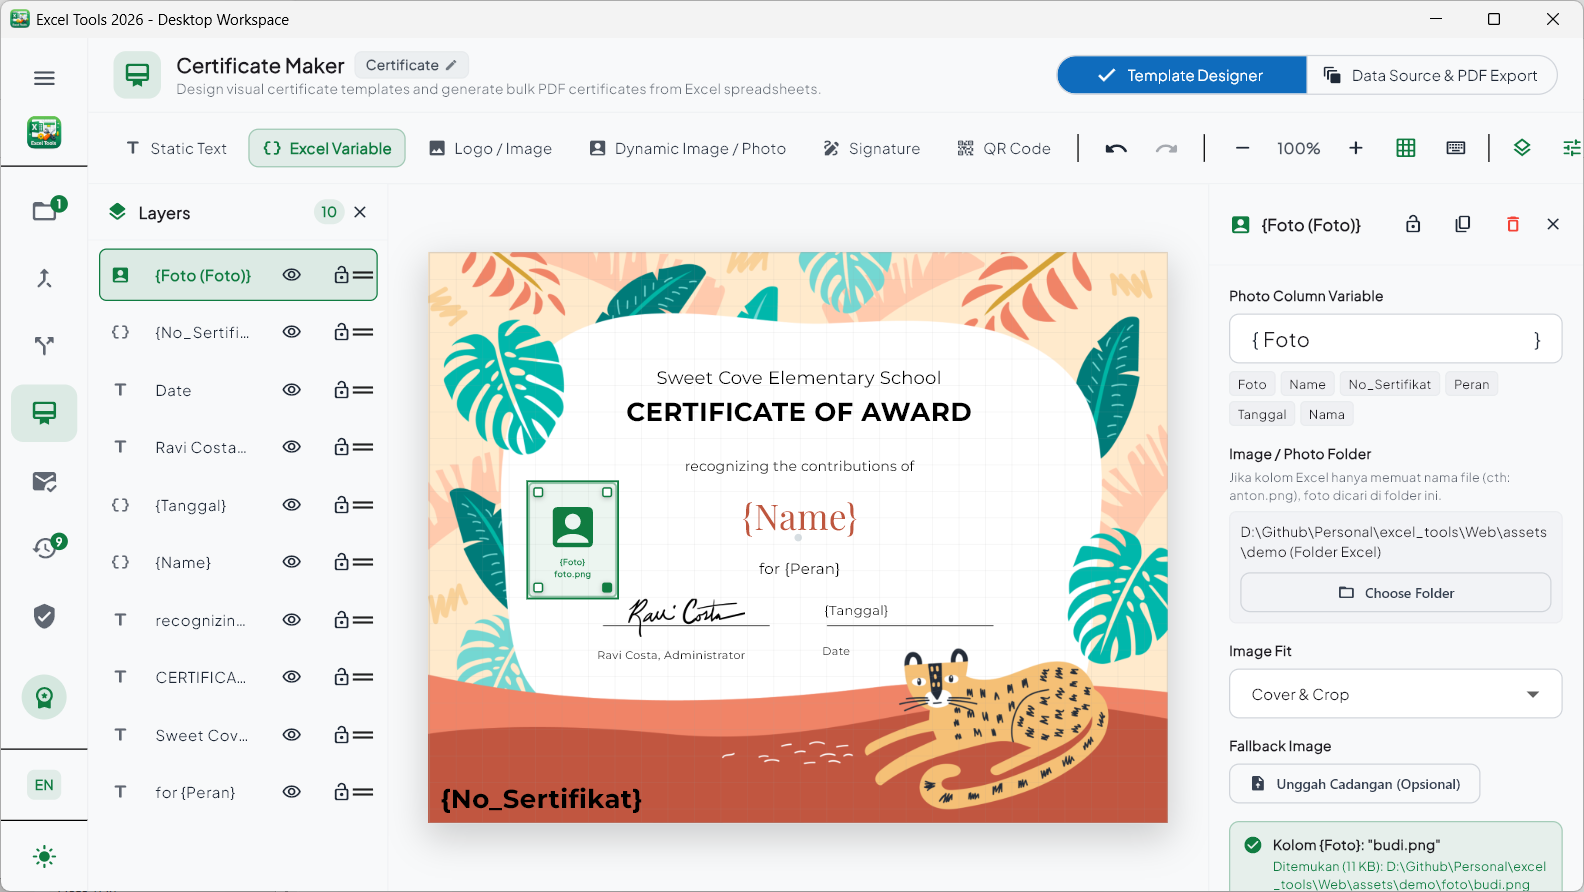Add a Signature element
Screen dimensions: 1584x892
(x=871, y=148)
